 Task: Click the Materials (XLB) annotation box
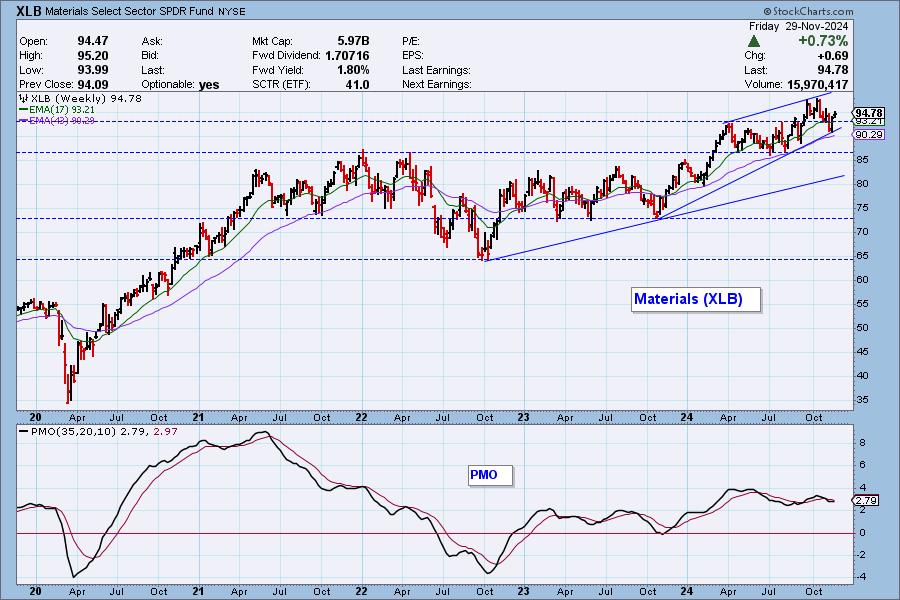[696, 299]
